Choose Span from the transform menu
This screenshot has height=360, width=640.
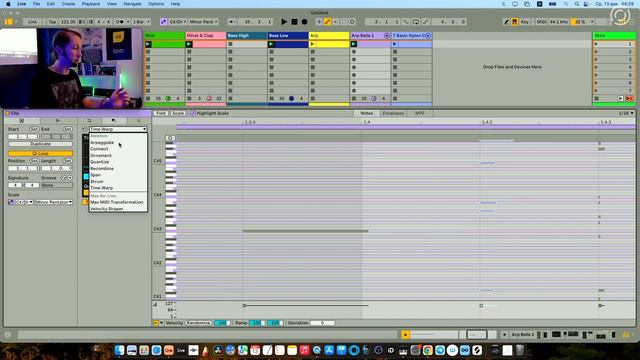click(x=96, y=175)
